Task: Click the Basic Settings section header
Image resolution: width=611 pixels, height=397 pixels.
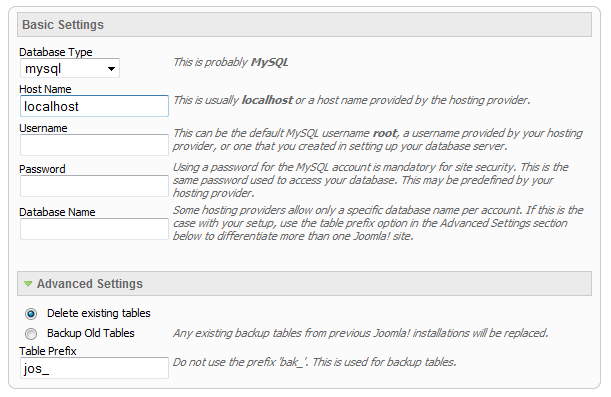Action: click(304, 25)
